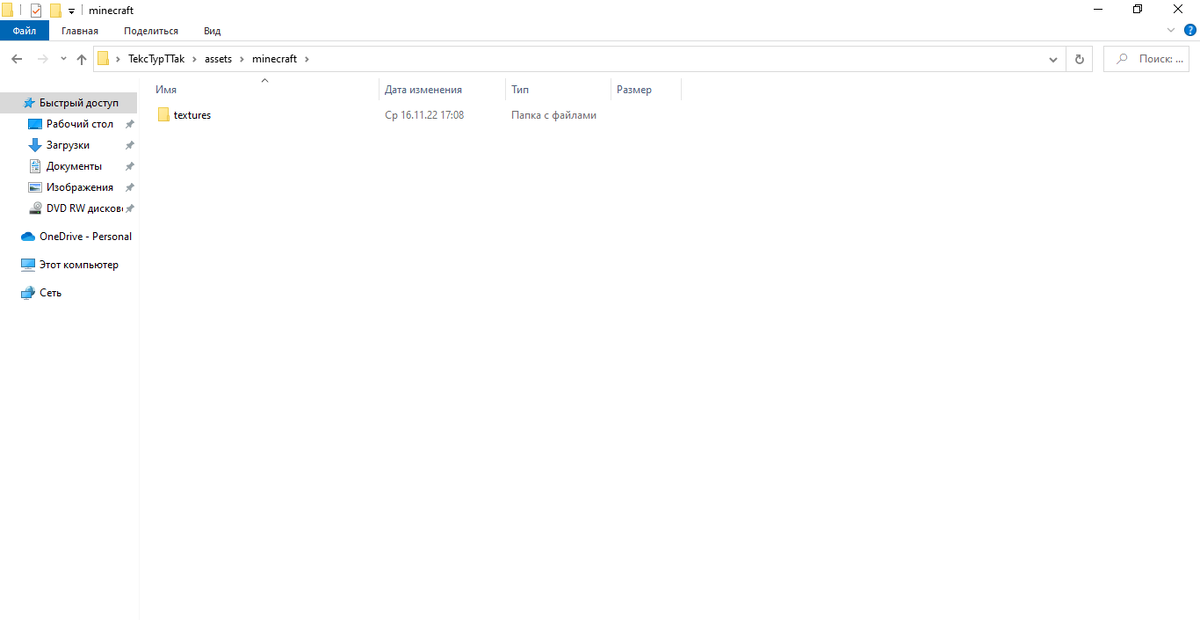
Task: Minimize the Explorer window
Action: pyautogui.click(x=1098, y=10)
